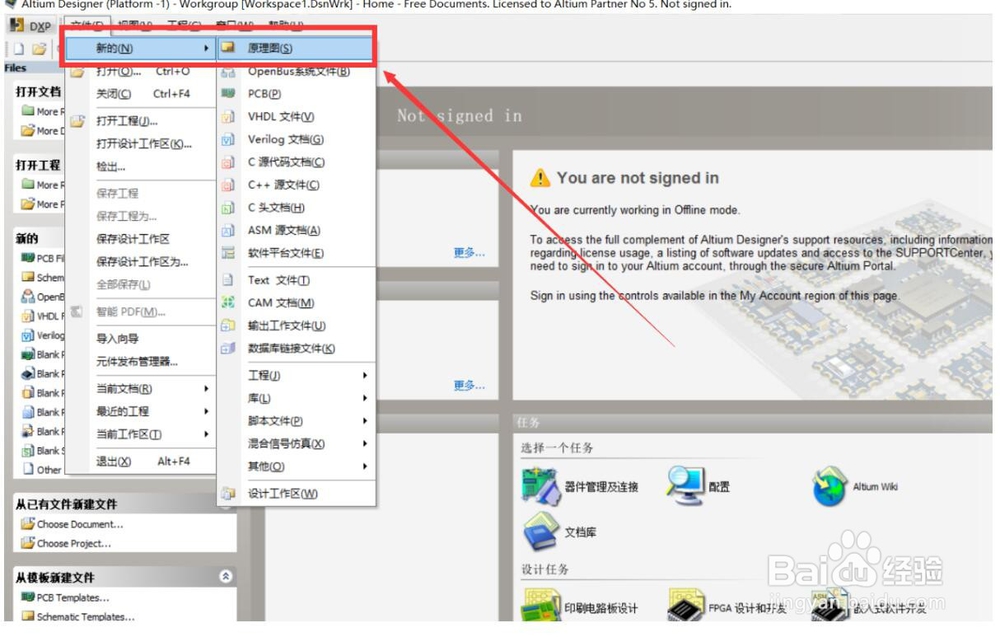The image size is (1000, 637).
Task: Click the Verilog document icon in submenu
Action: pos(228,139)
